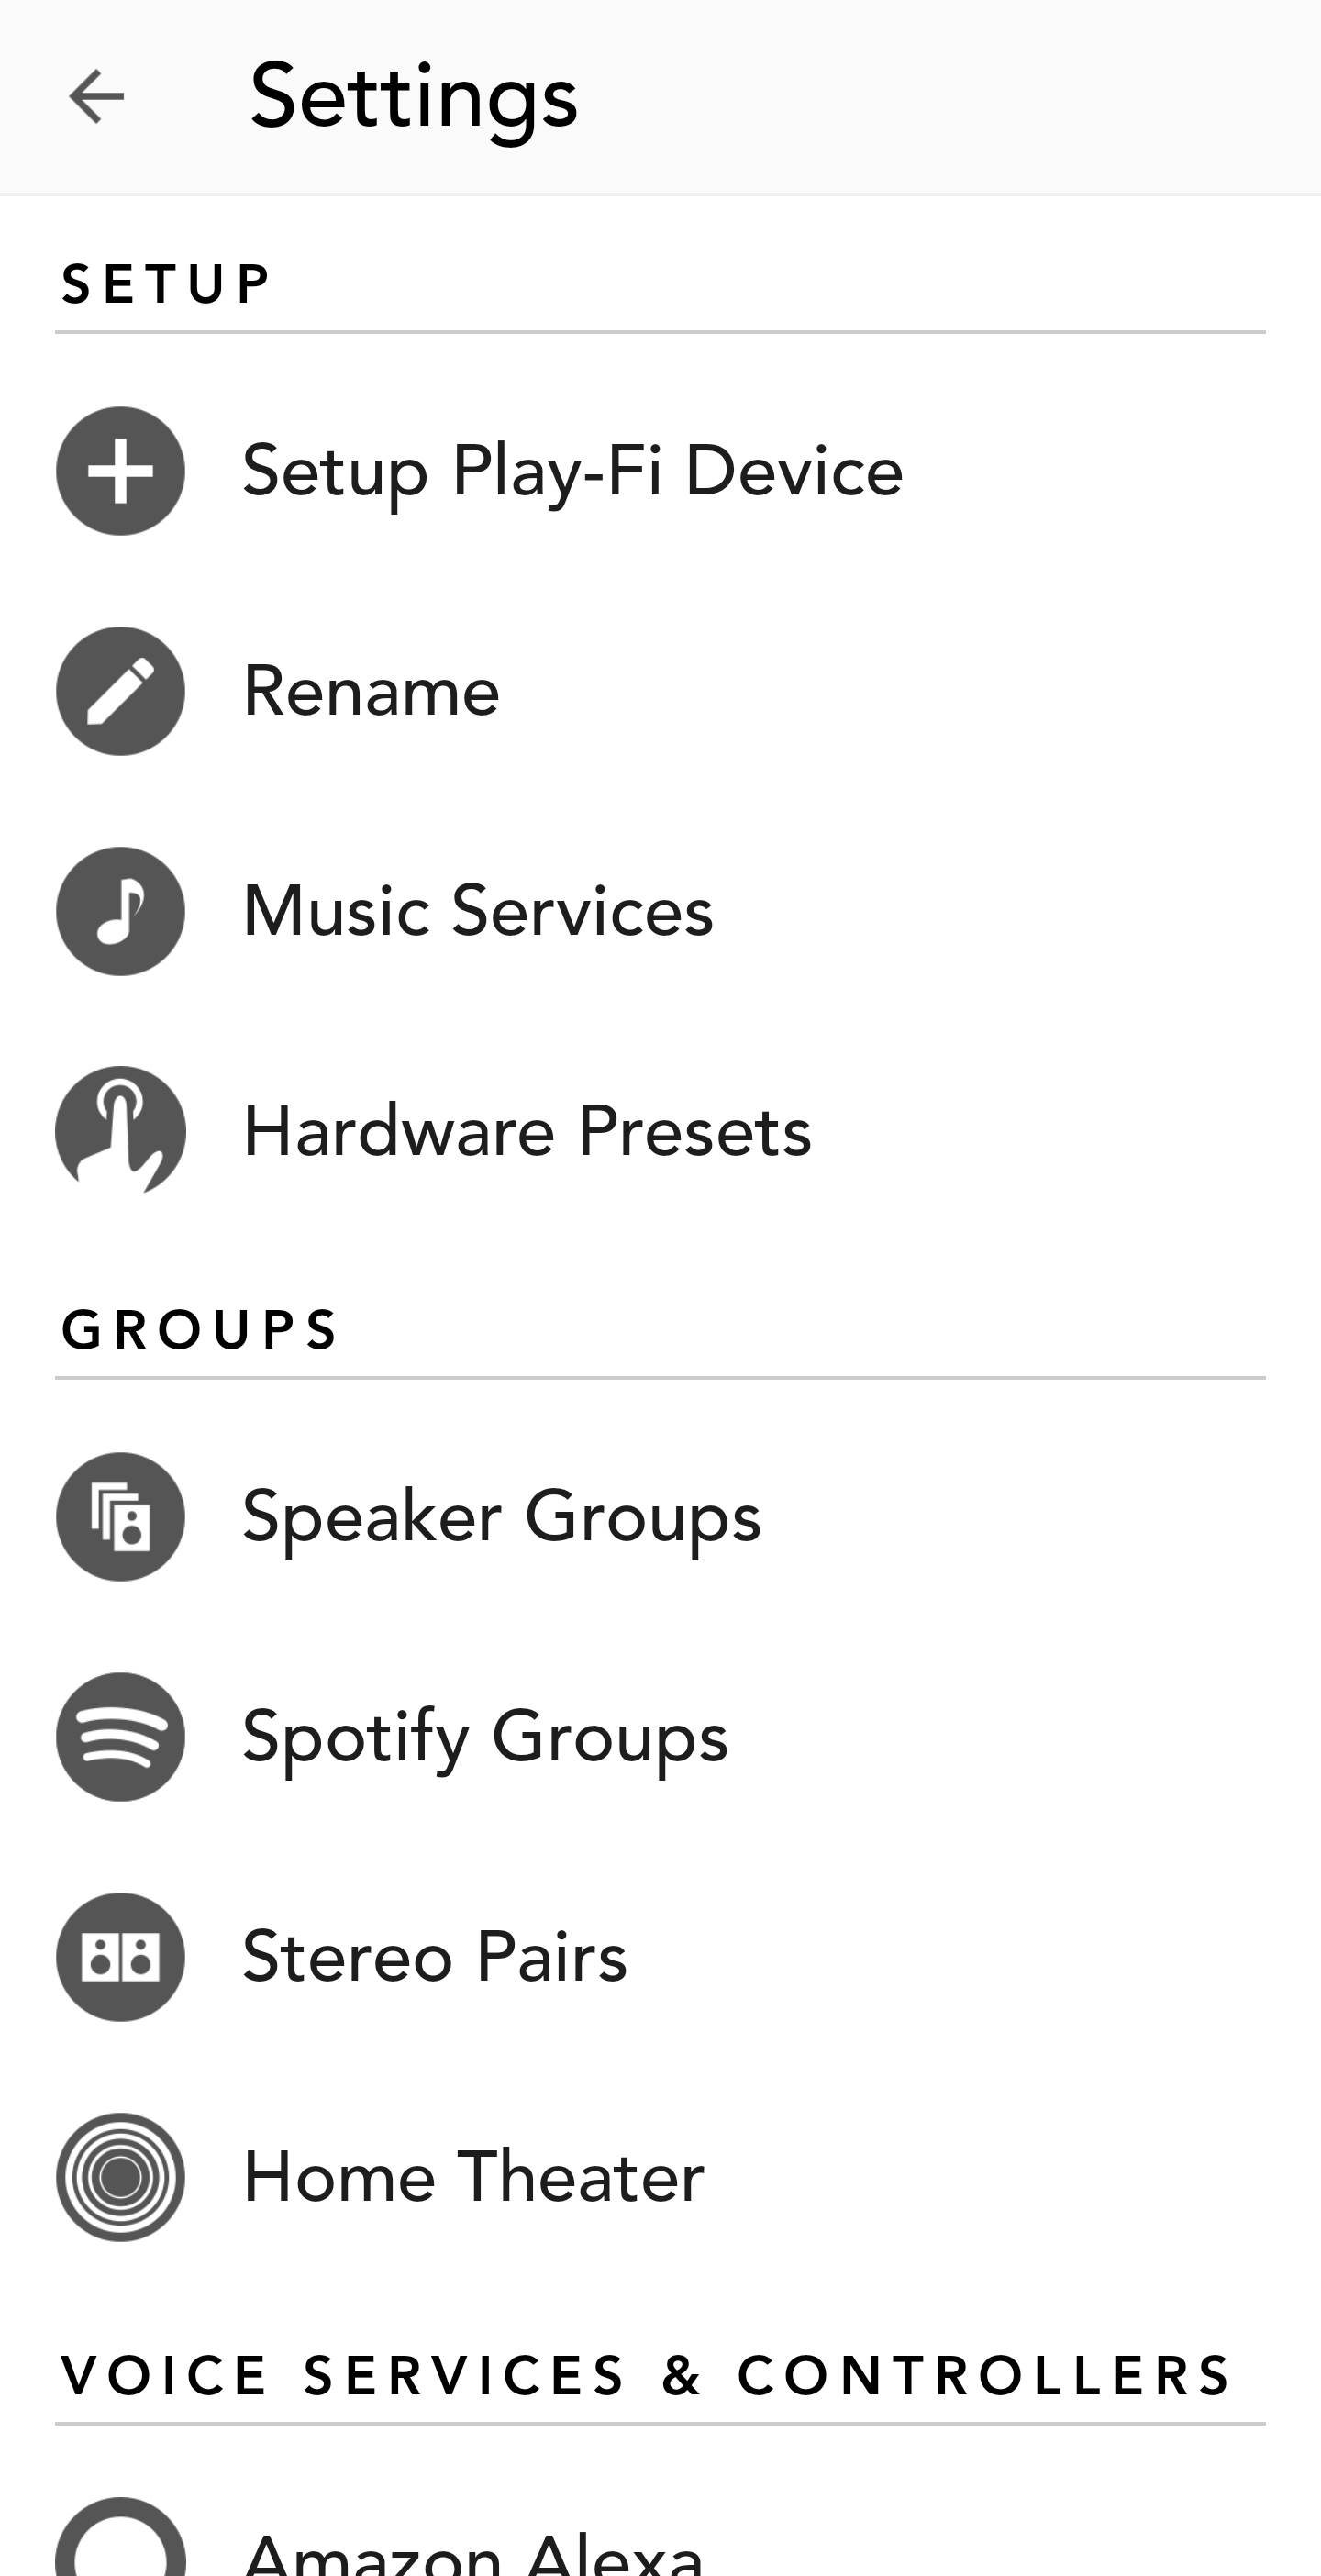The height and width of the screenshot is (2576, 1321).
Task: Tap the Amazon Alexa ring icon
Action: click(x=120, y=2545)
